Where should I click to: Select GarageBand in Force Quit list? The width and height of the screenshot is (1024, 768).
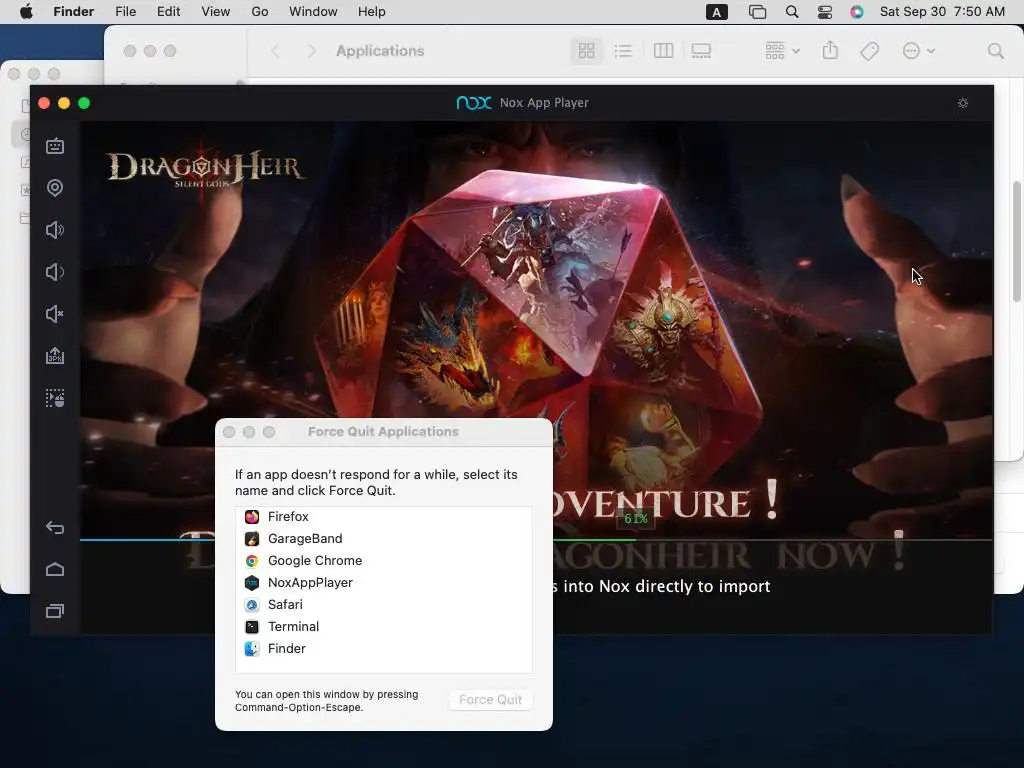click(x=383, y=539)
